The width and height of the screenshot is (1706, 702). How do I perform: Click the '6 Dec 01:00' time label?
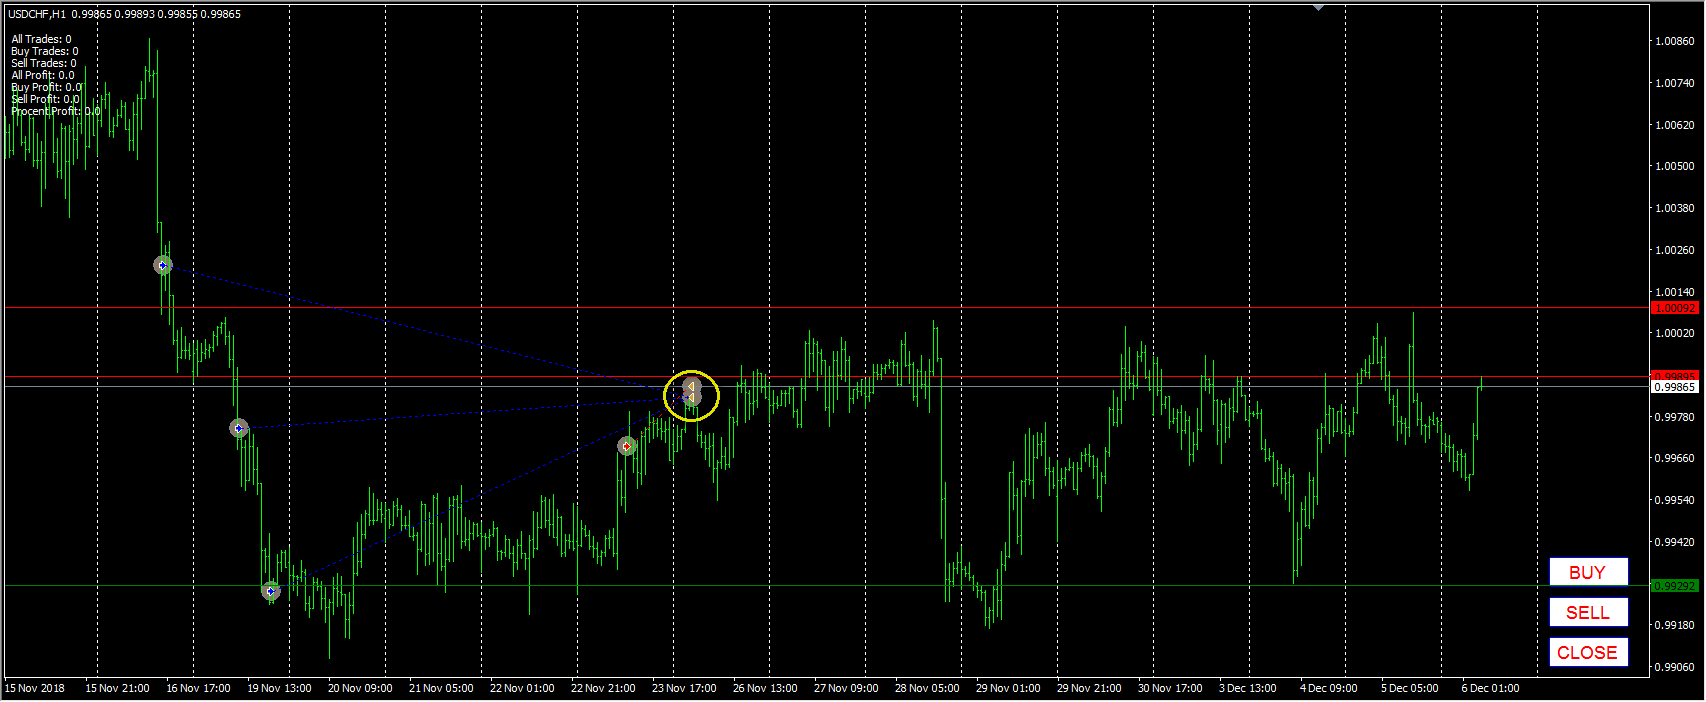click(1490, 688)
